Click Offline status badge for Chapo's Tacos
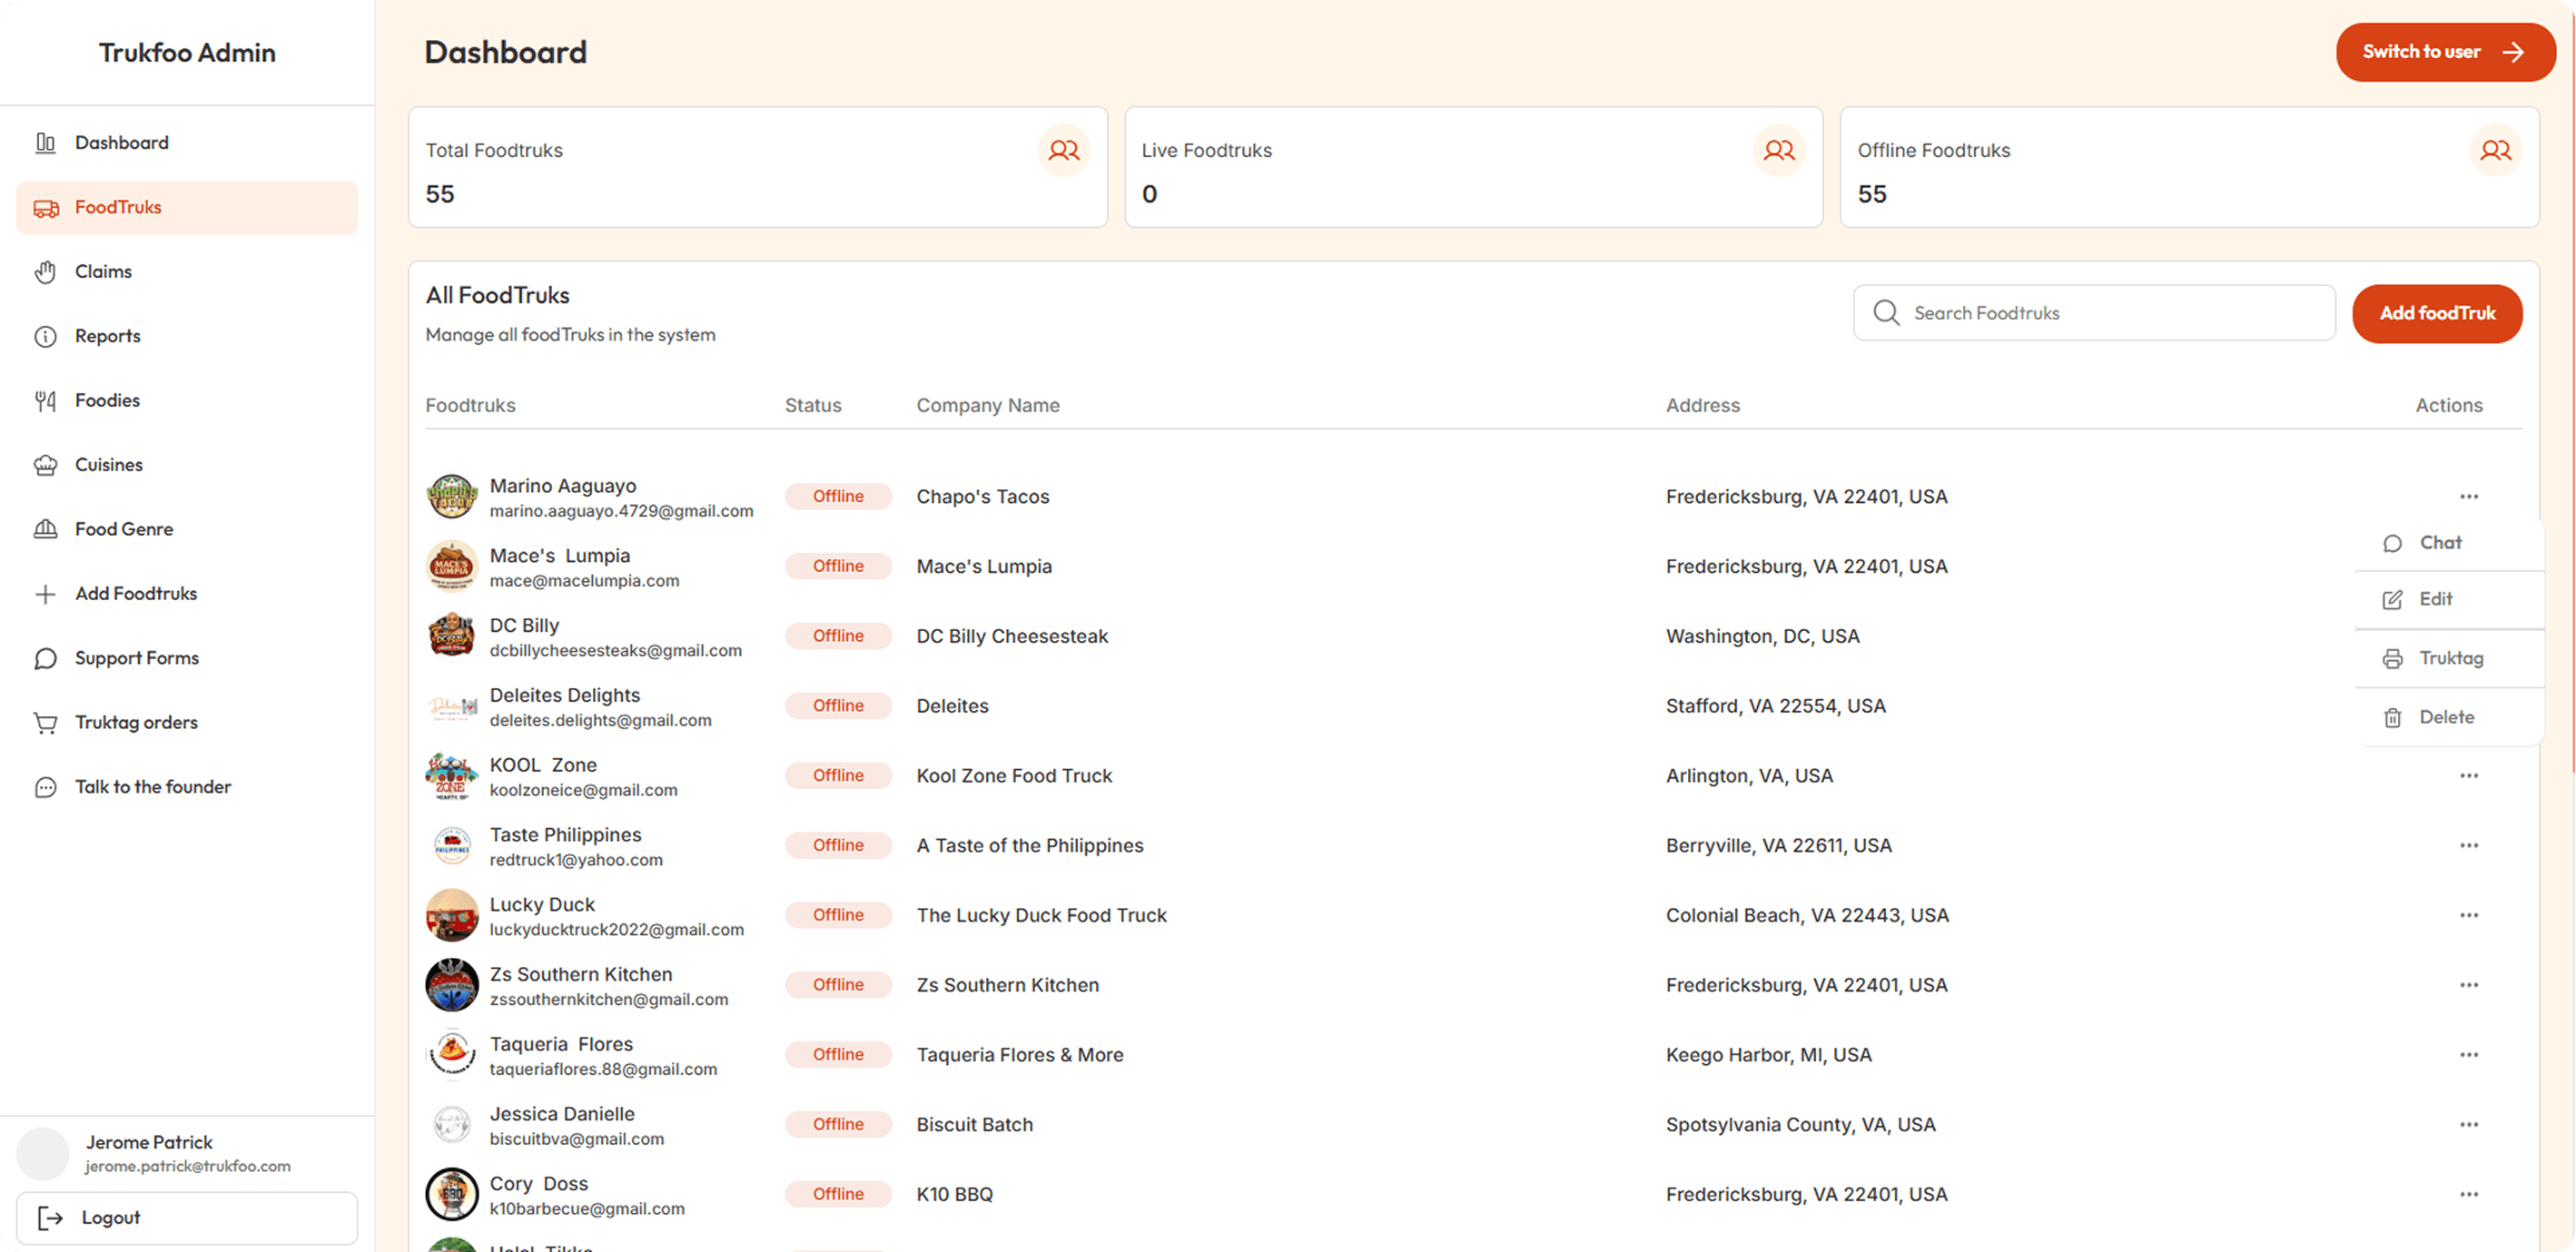Viewport: 2576px width, 1252px height. pos(838,496)
